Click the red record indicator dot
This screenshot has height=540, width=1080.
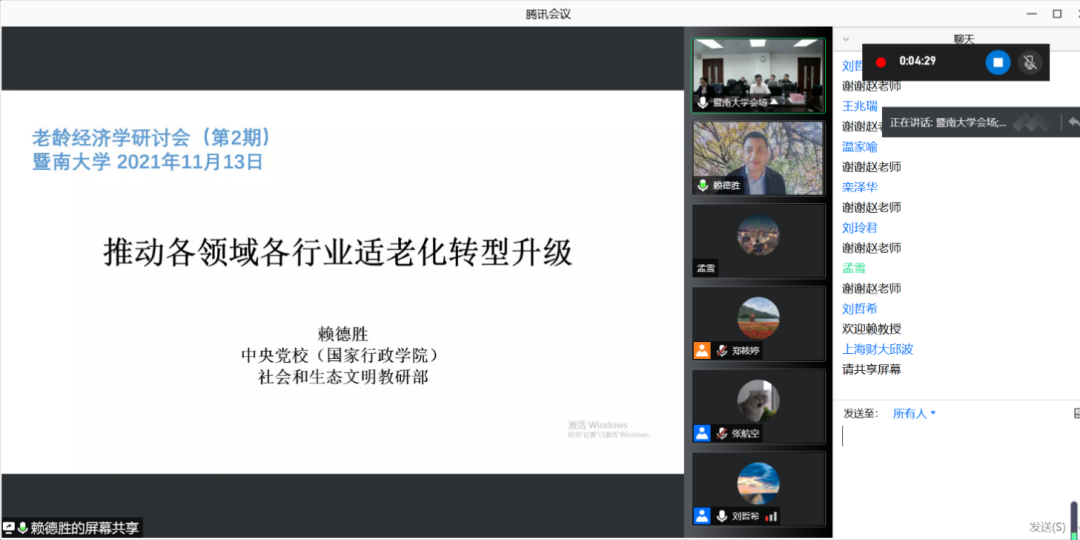tap(881, 62)
